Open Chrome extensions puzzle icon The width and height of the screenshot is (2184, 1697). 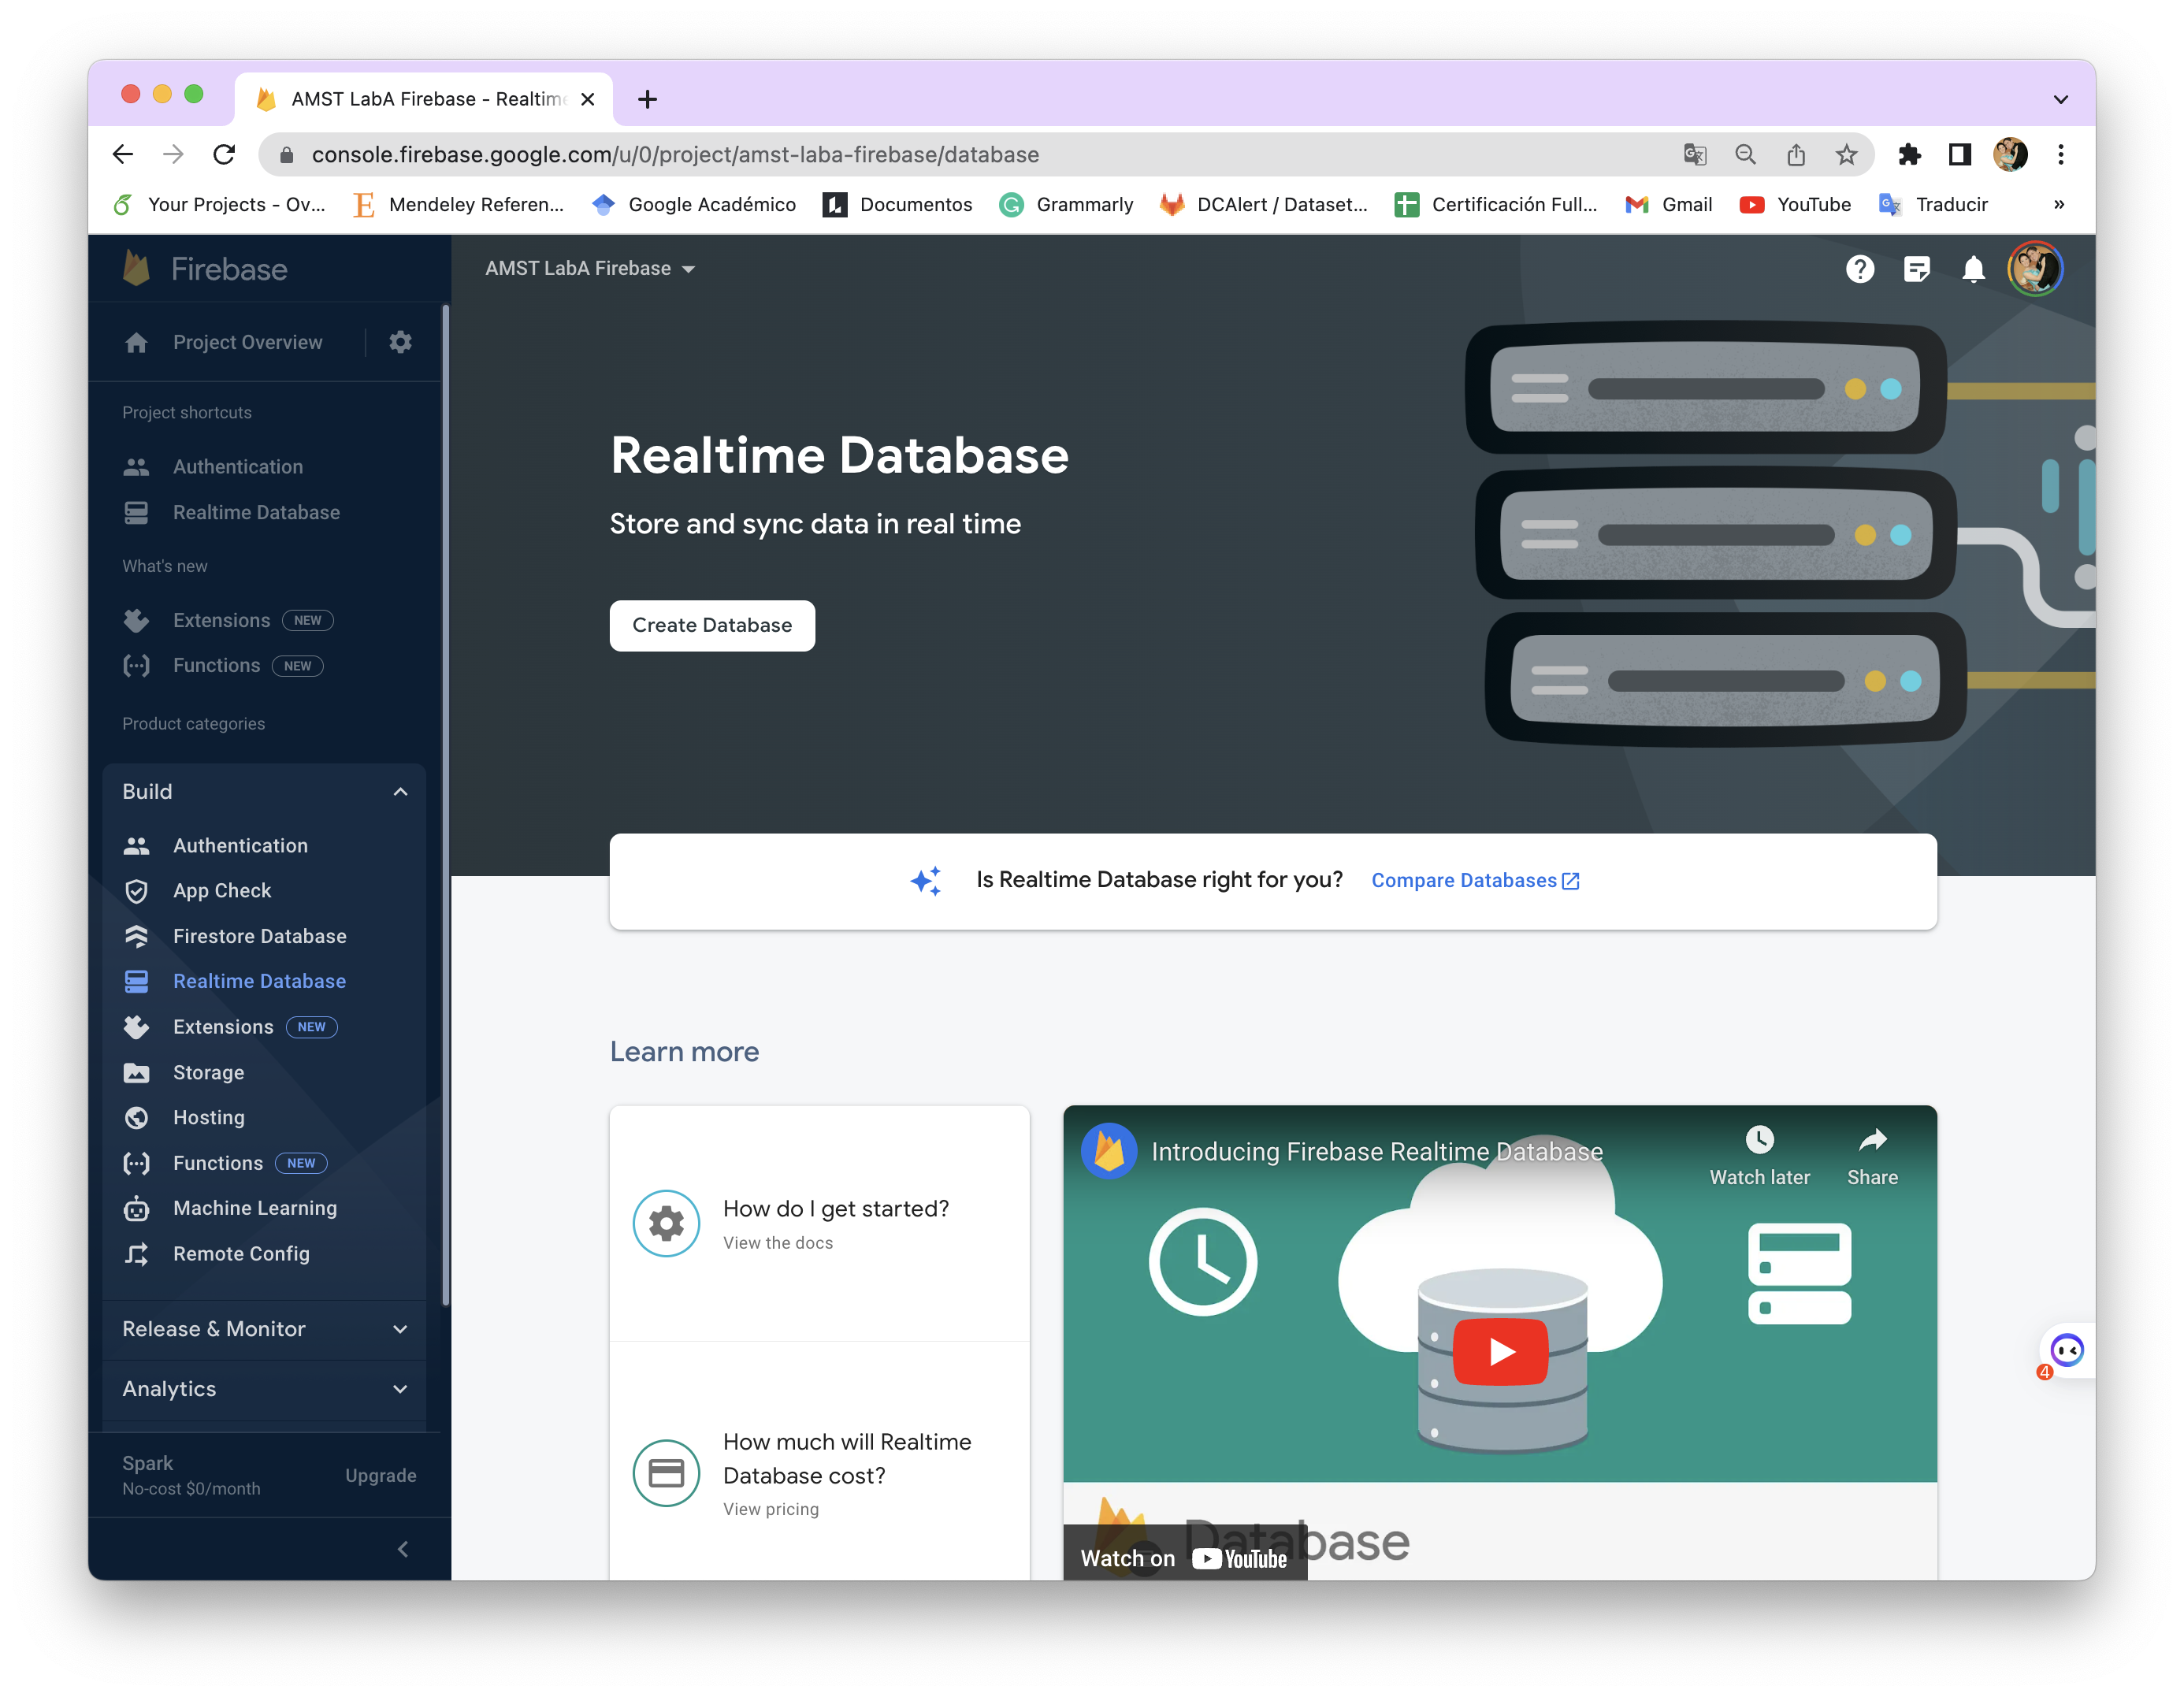tap(1909, 154)
